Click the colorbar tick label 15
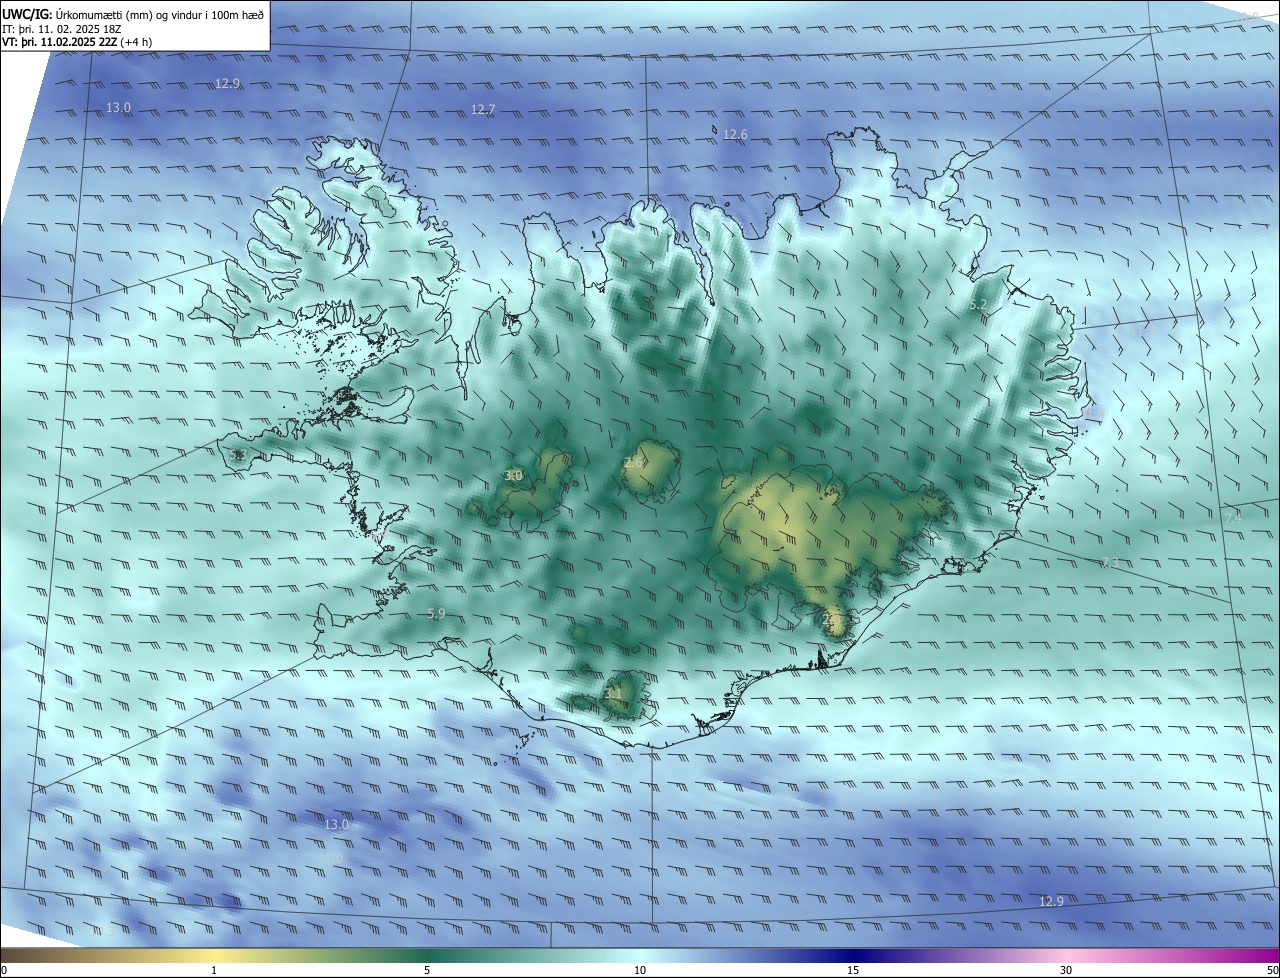 (853, 970)
